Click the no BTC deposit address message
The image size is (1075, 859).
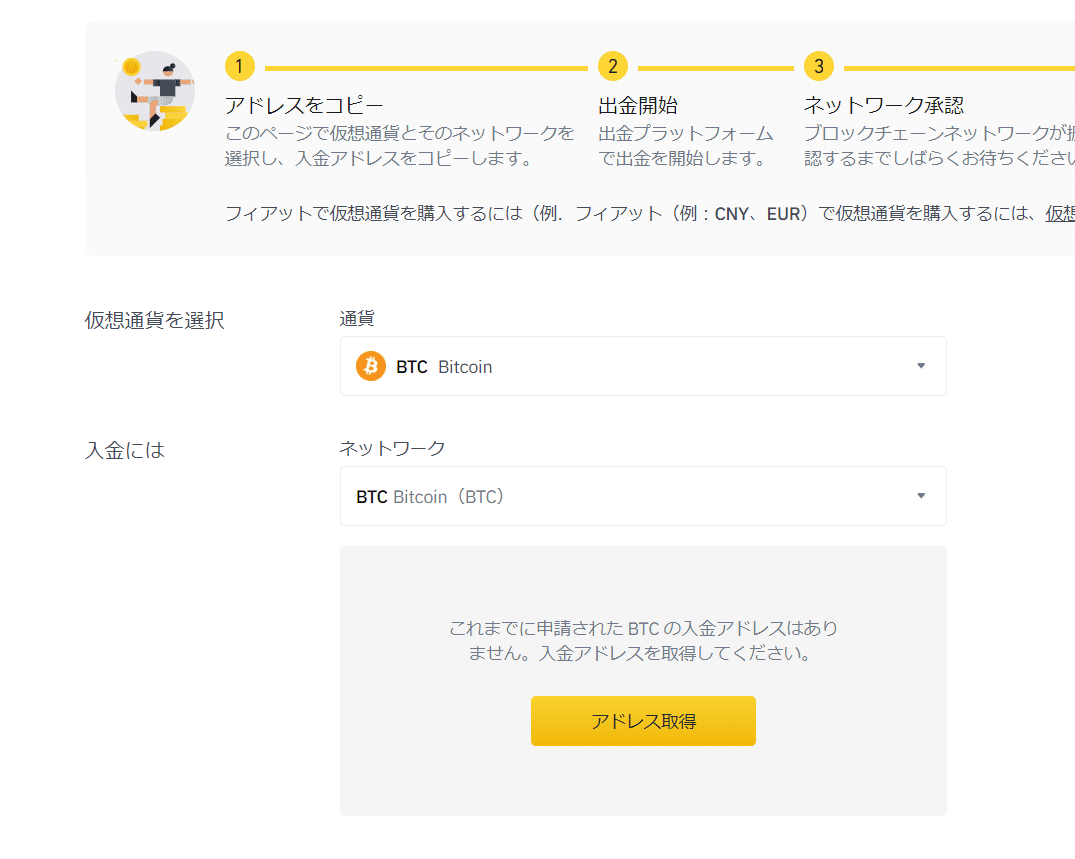coord(643,641)
